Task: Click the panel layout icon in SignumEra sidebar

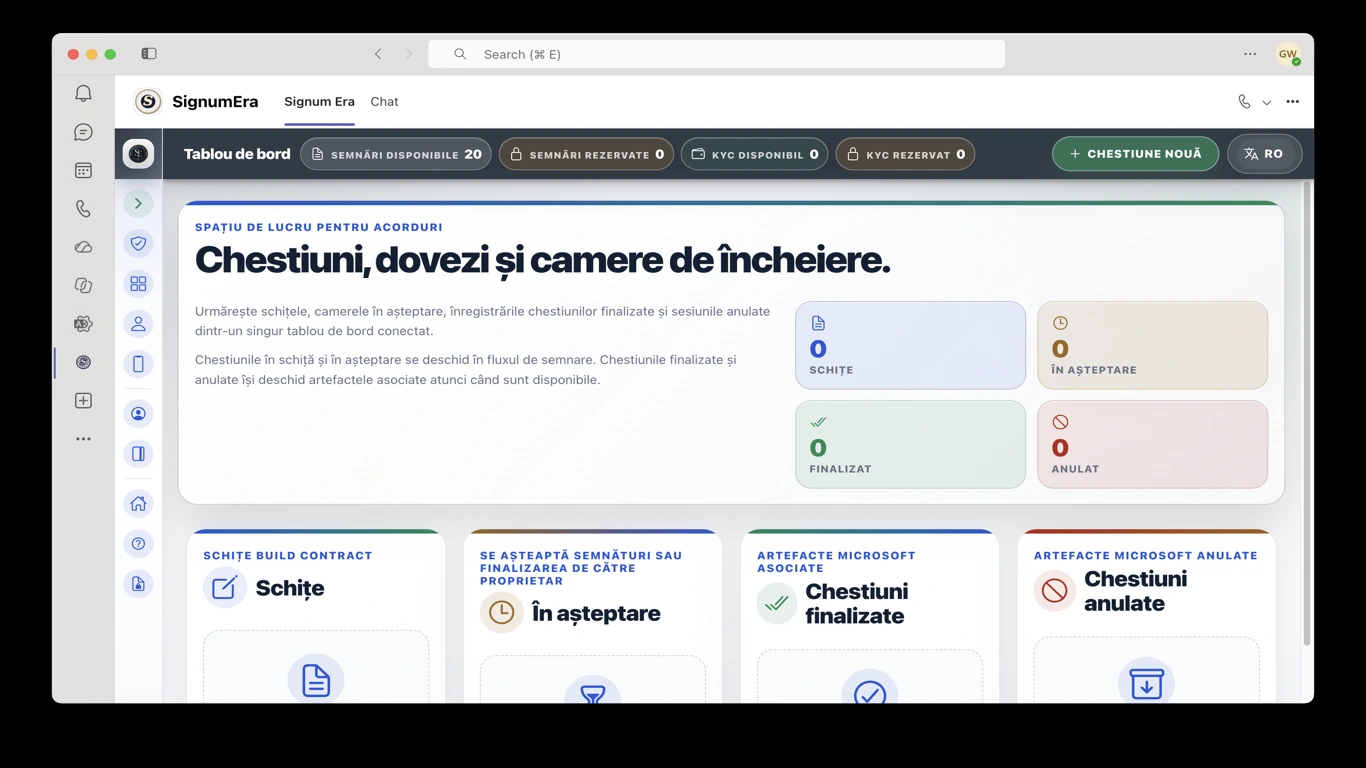Action: click(138, 453)
